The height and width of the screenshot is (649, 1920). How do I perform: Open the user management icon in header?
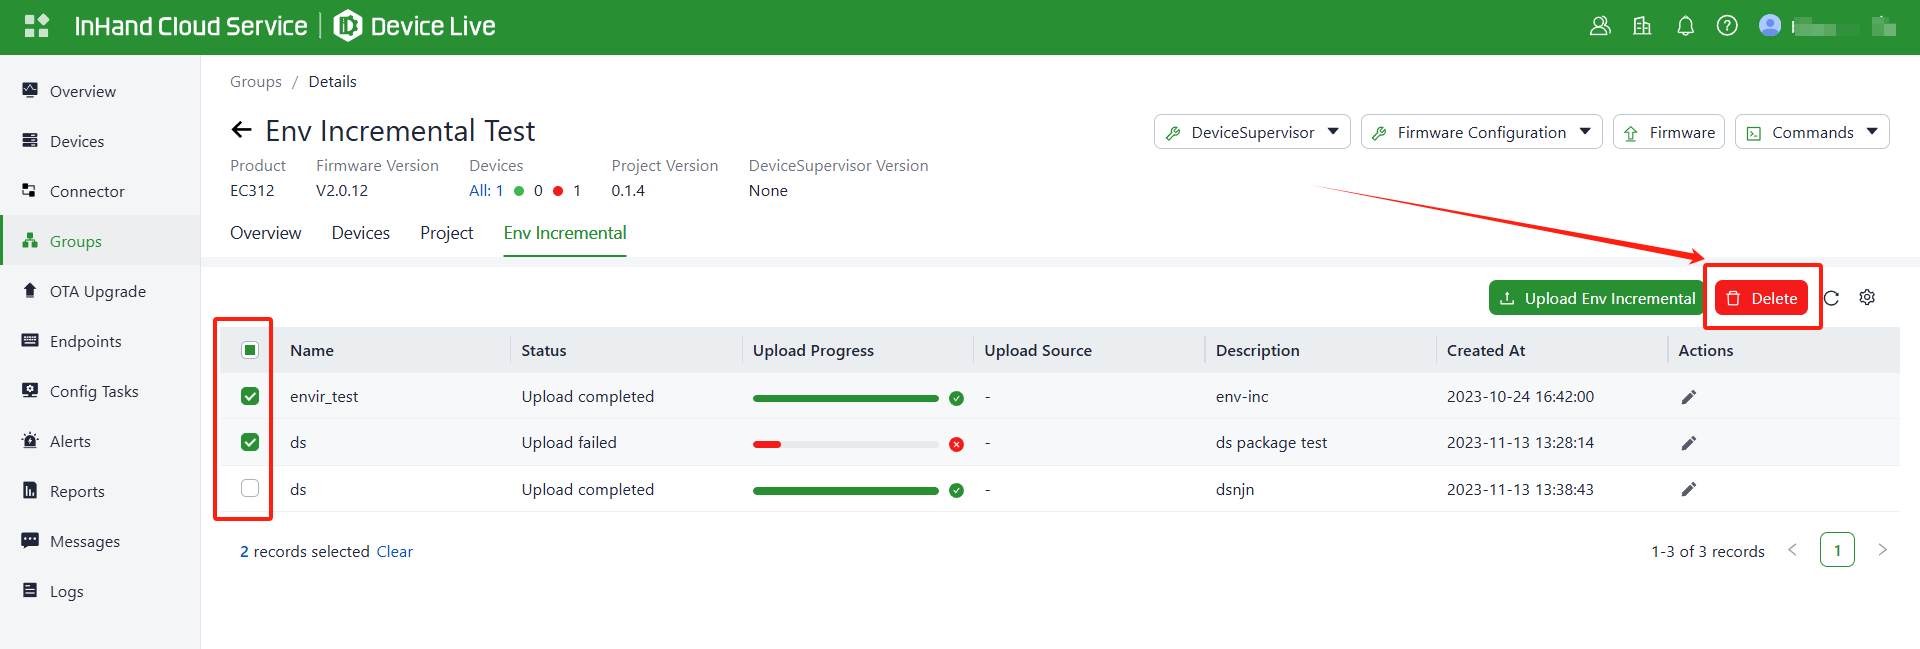pyautogui.click(x=1600, y=26)
